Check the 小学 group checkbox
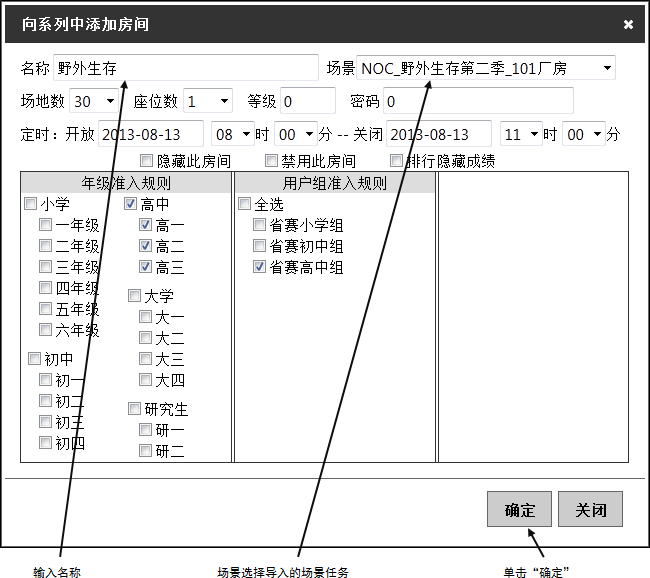This screenshot has width=650, height=578. click(x=31, y=204)
